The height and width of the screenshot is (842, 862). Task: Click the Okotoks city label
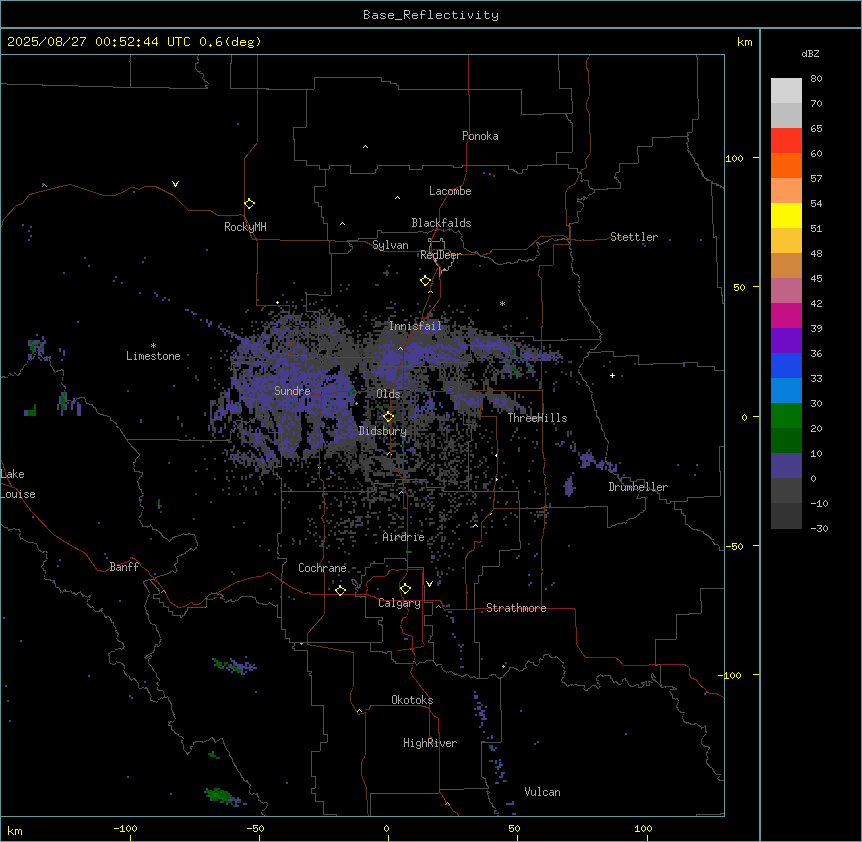point(412,700)
